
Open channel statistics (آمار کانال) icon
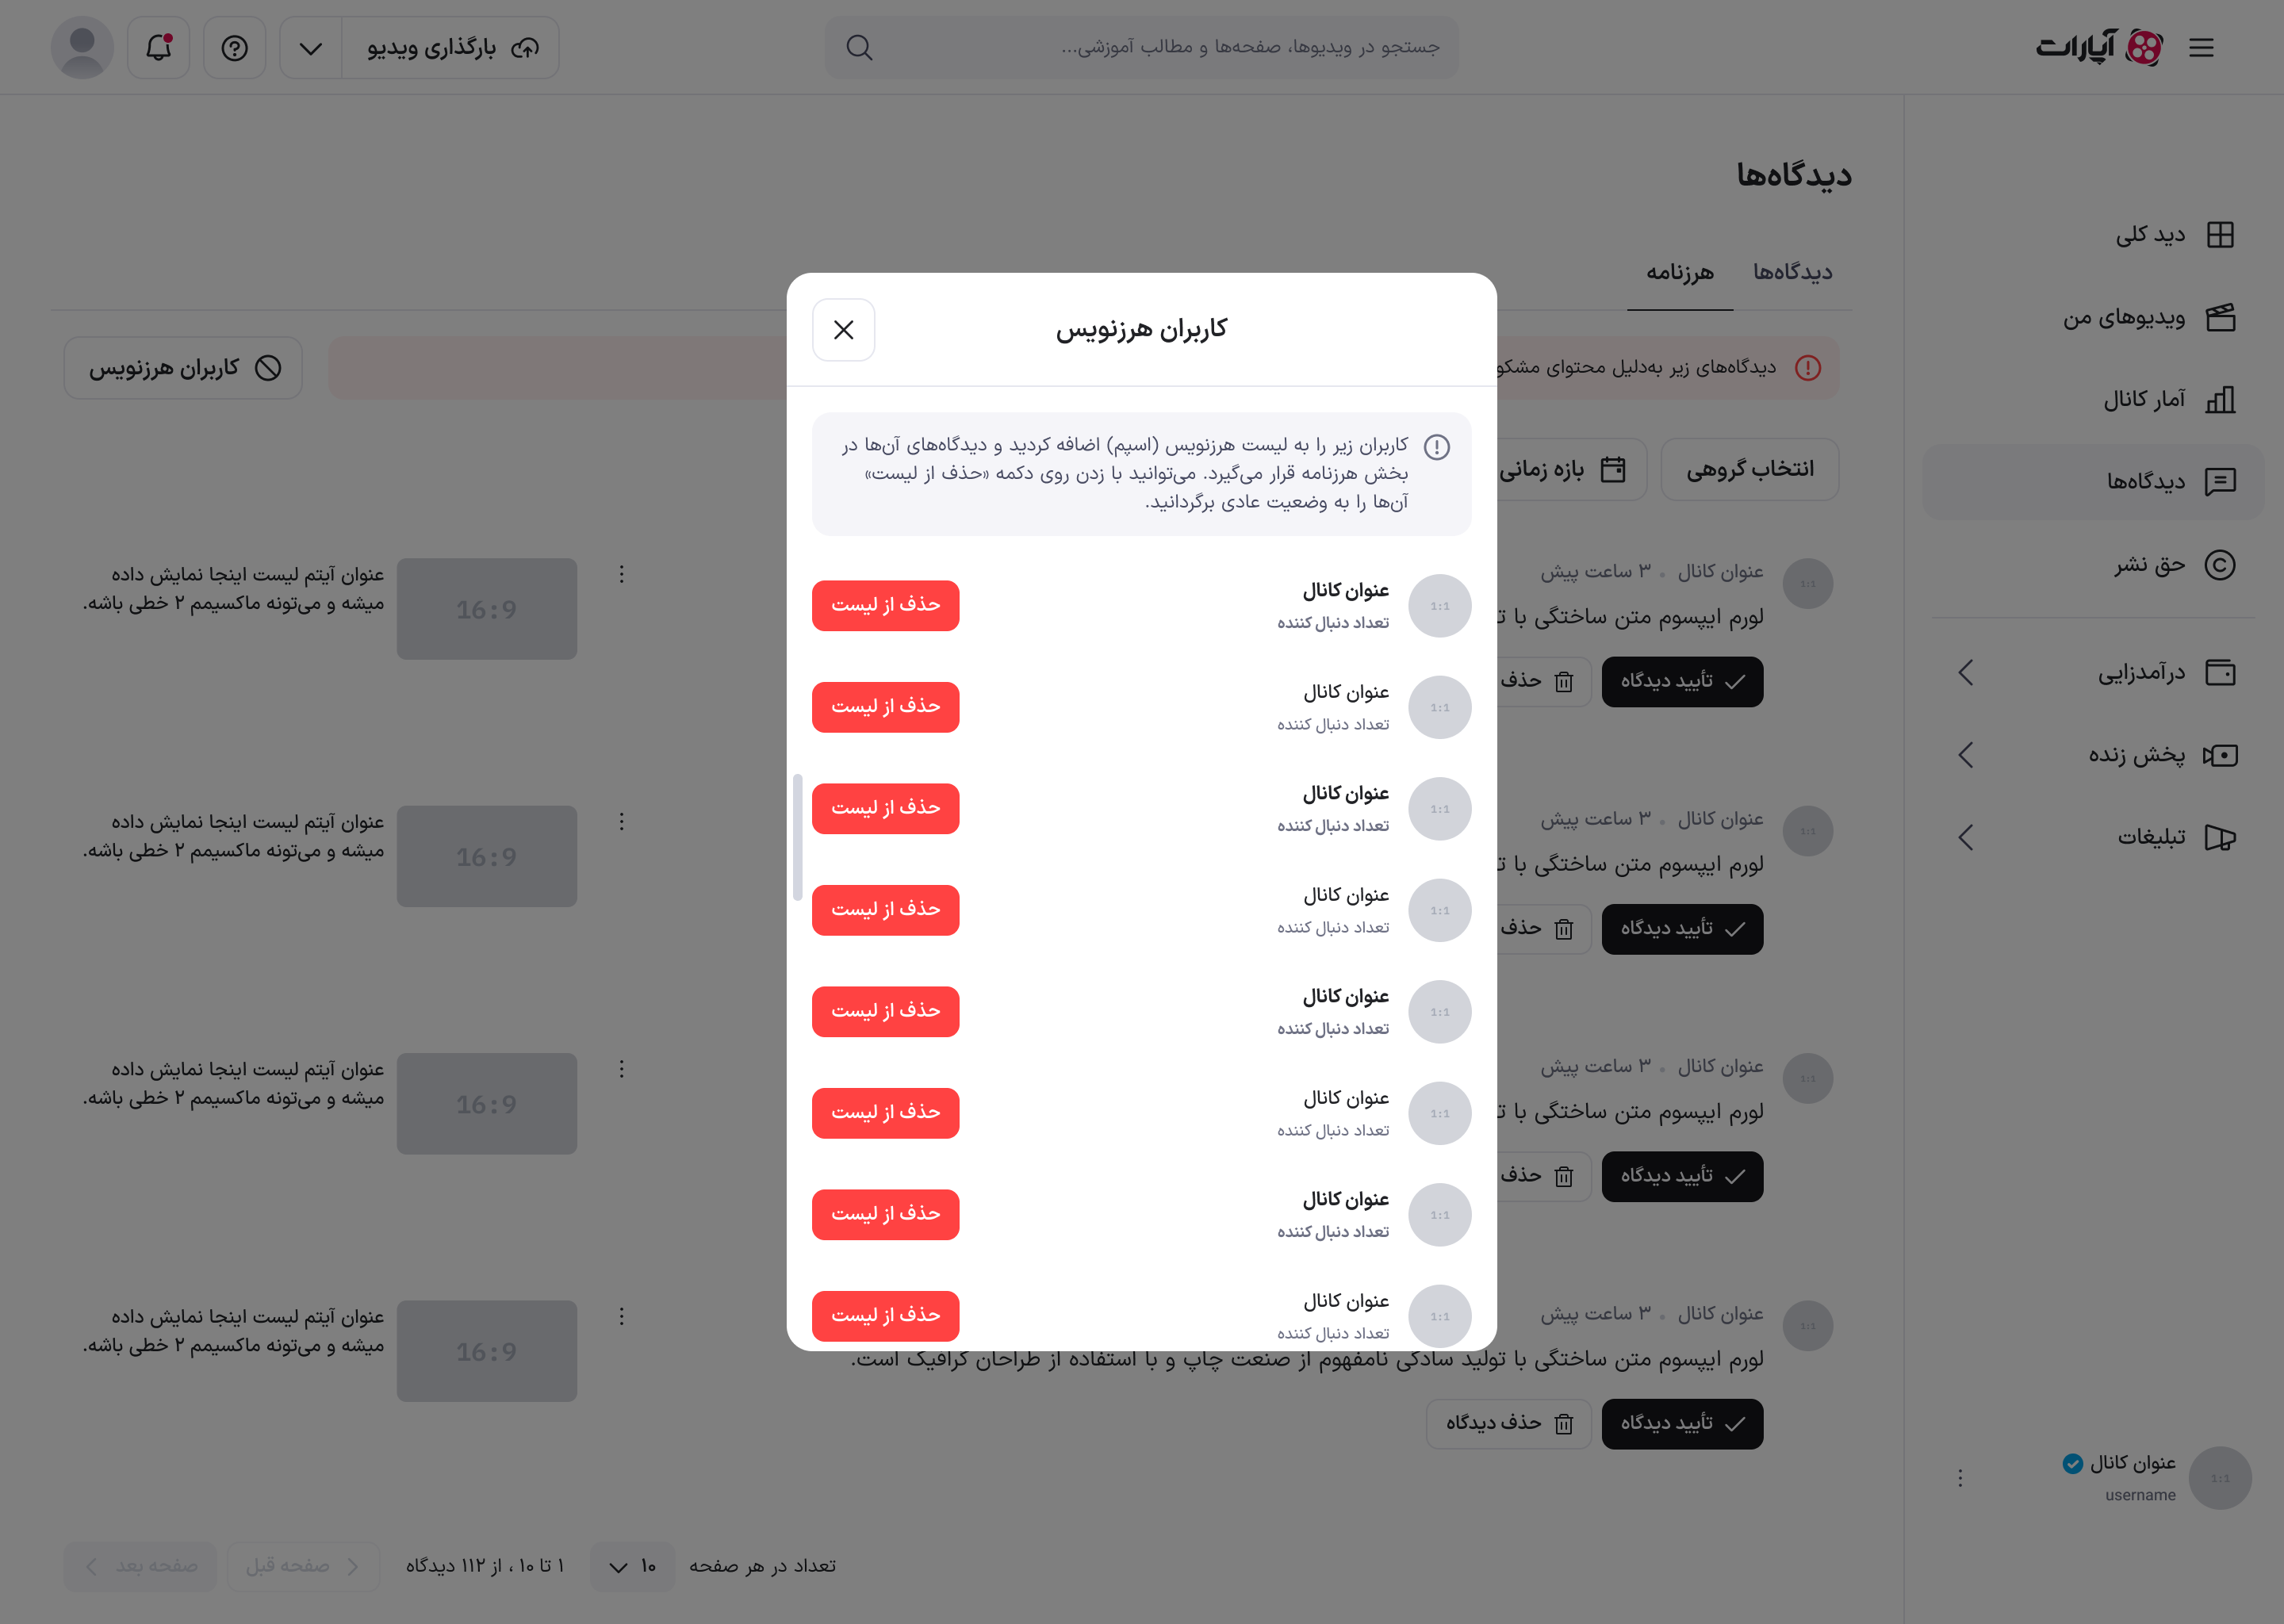pyautogui.click(x=2219, y=400)
